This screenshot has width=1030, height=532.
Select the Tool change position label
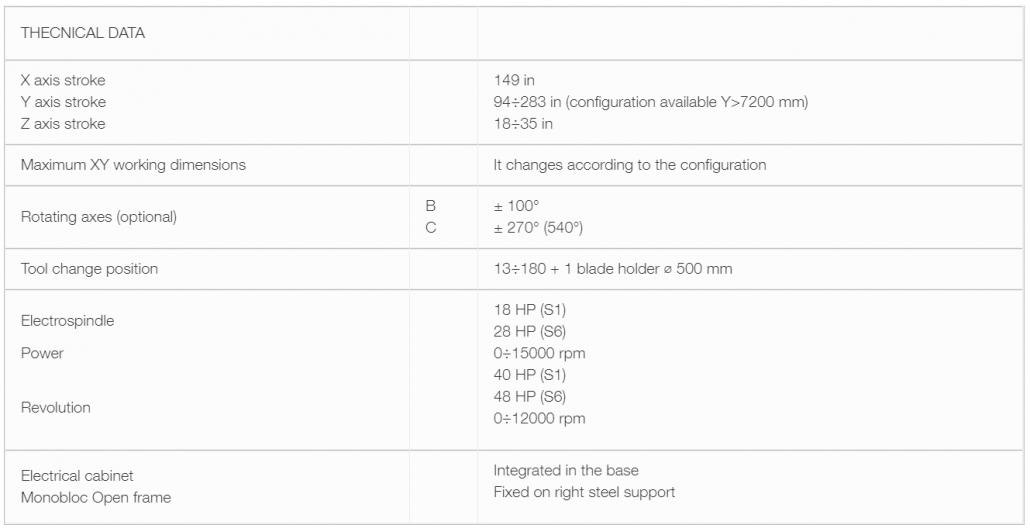pyautogui.click(x=89, y=269)
